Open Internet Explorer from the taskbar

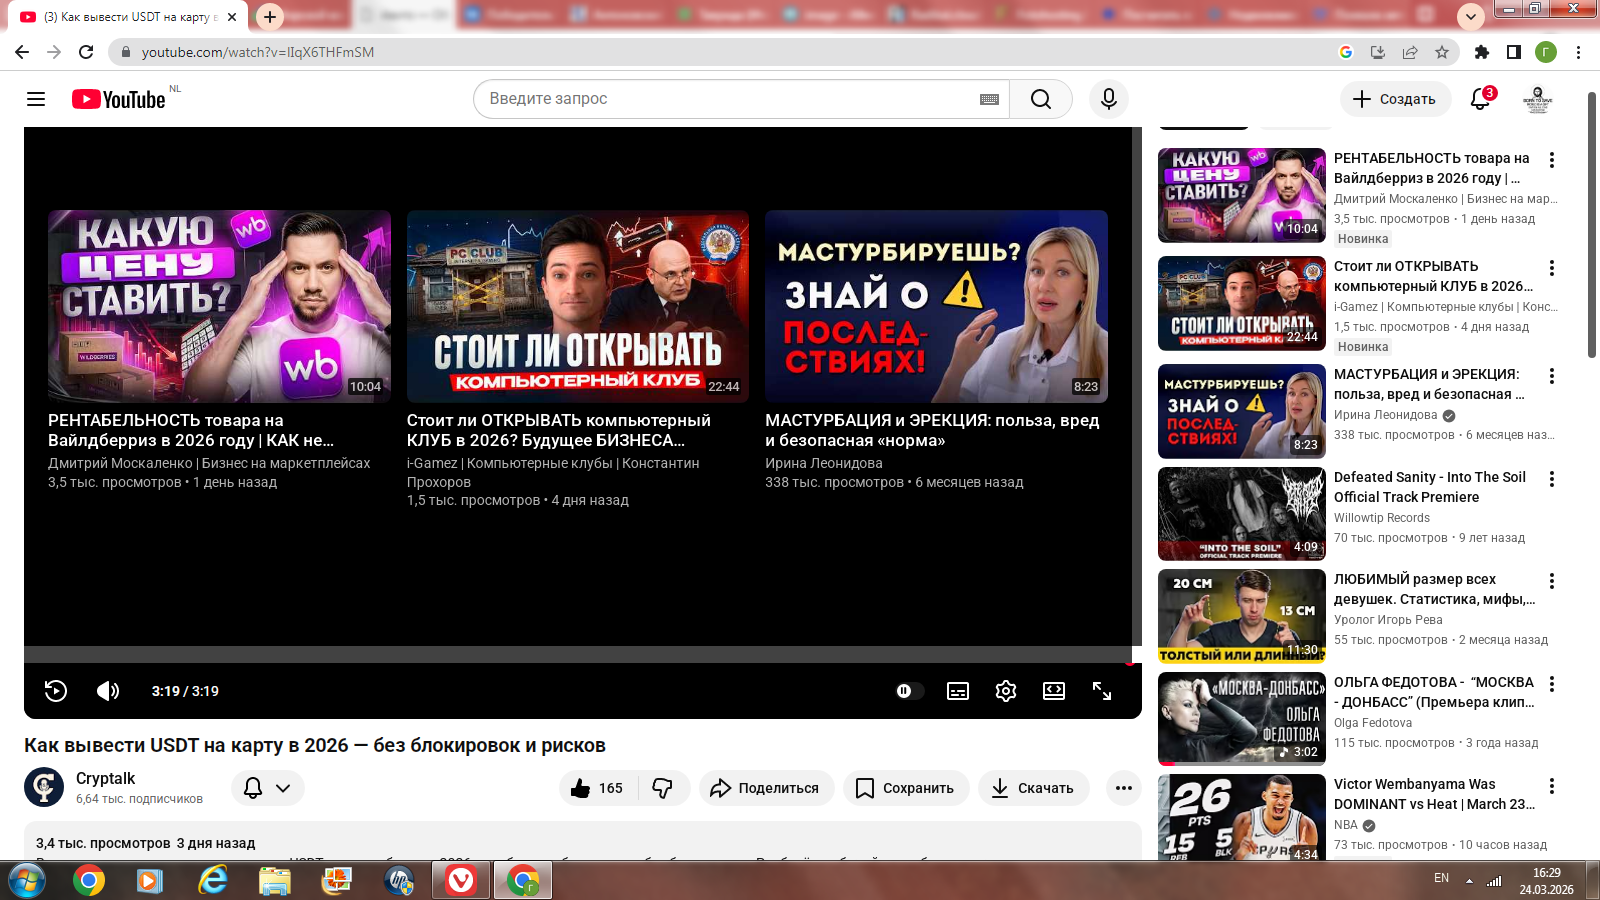coord(212,880)
